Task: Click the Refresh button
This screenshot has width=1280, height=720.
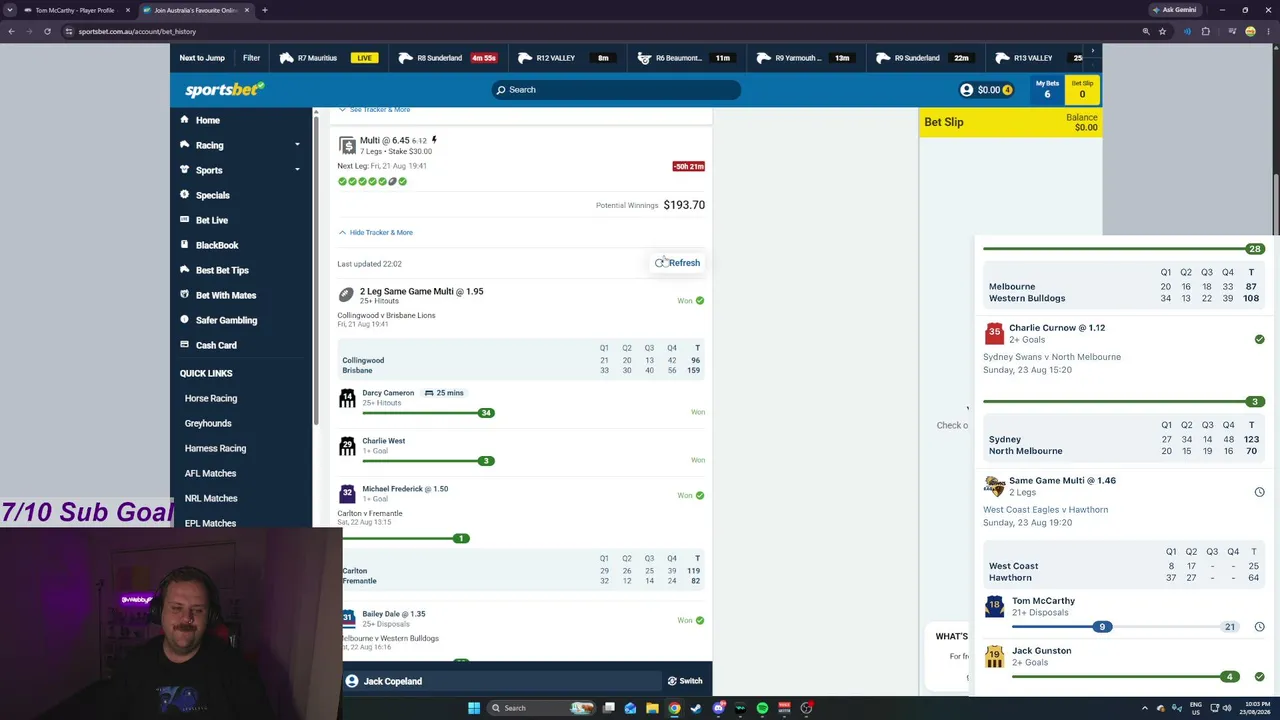Action: pyautogui.click(x=678, y=263)
